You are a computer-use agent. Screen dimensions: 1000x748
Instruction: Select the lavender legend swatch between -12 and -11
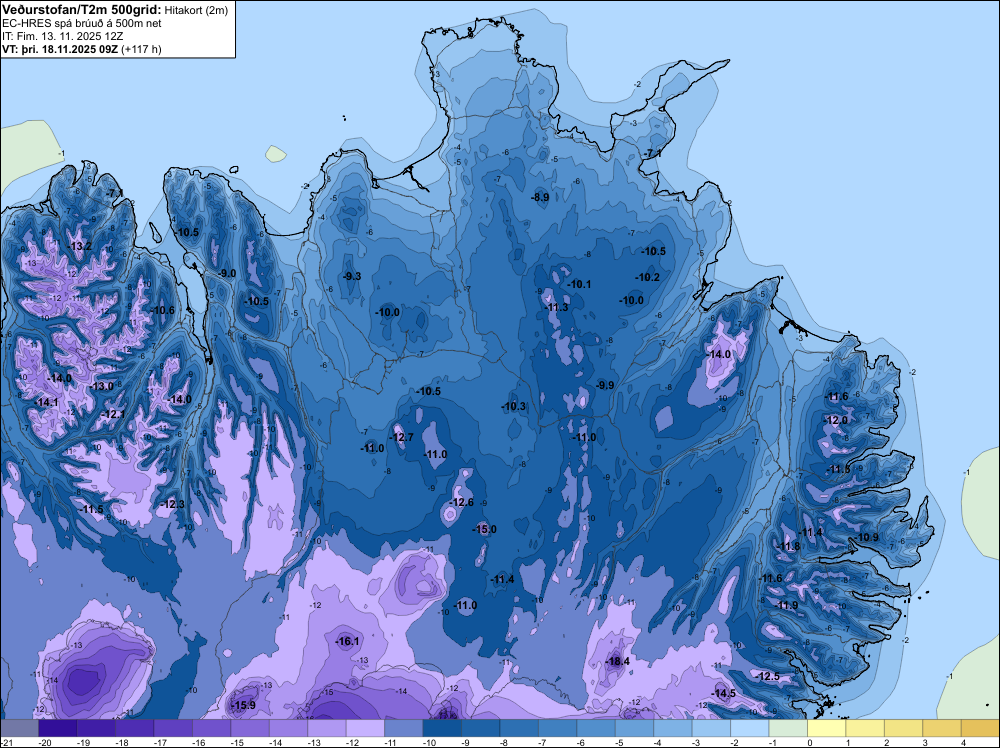click(365, 728)
